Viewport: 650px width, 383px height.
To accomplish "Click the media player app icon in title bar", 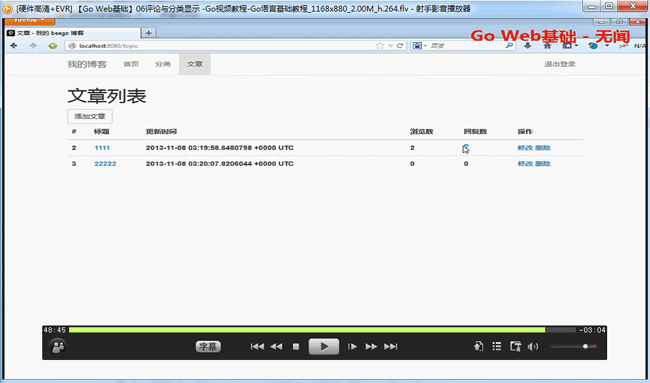I will [7, 8].
